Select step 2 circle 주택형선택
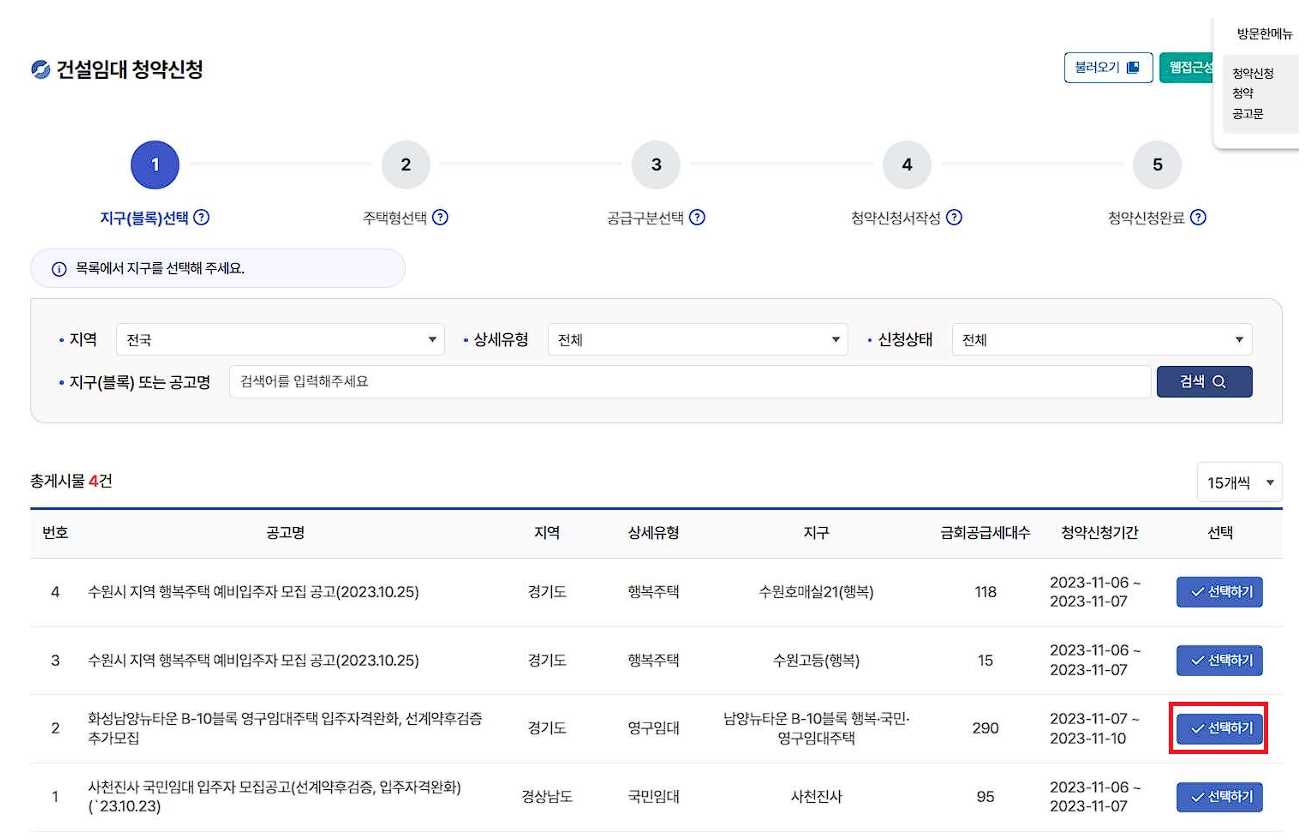This screenshot has width=1310, height=840. pos(406,165)
